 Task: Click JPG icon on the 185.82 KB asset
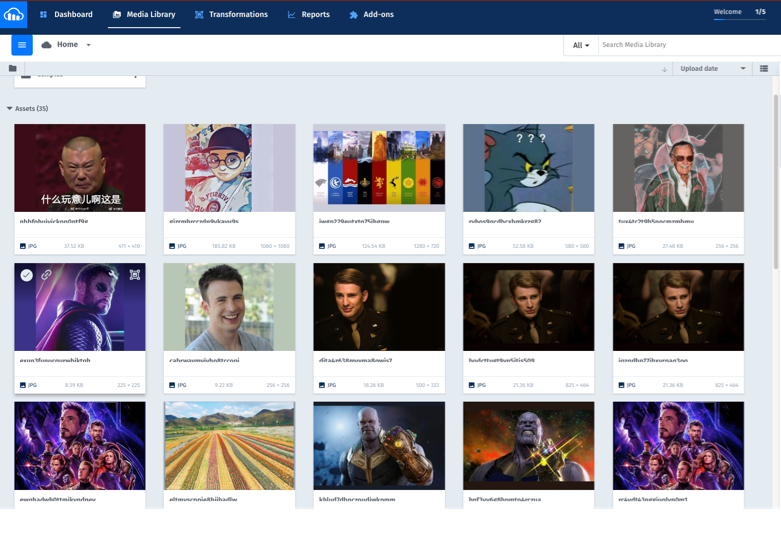click(172, 246)
